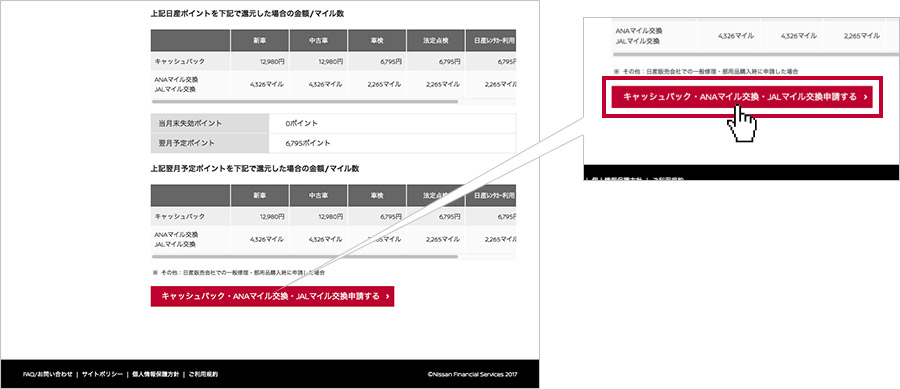This screenshot has height=389, width=900.
Task: Click the 当月末失効ポイント label
Action: [x=190, y=123]
